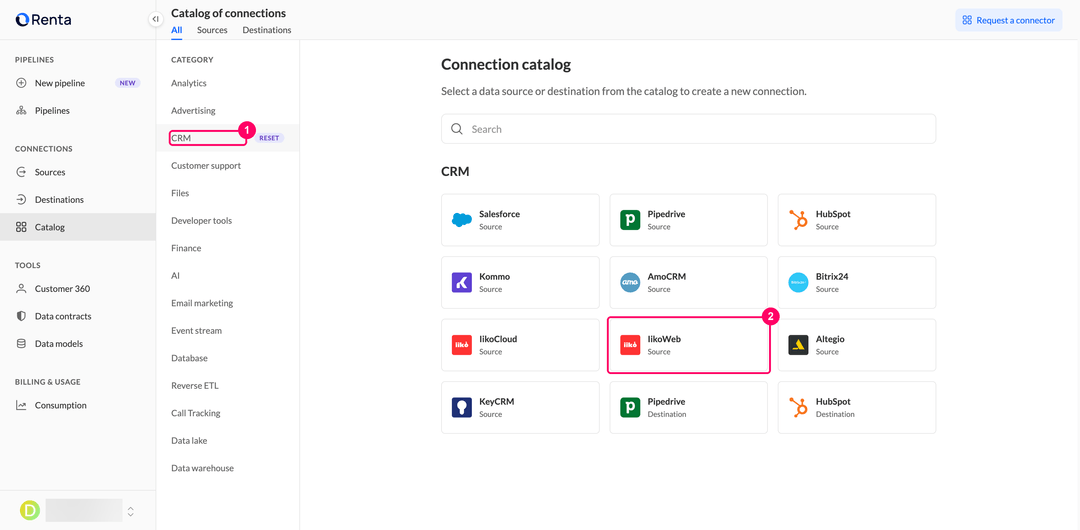Click the NEW badge beside New pipeline
This screenshot has width=1080, height=530.
(x=128, y=83)
